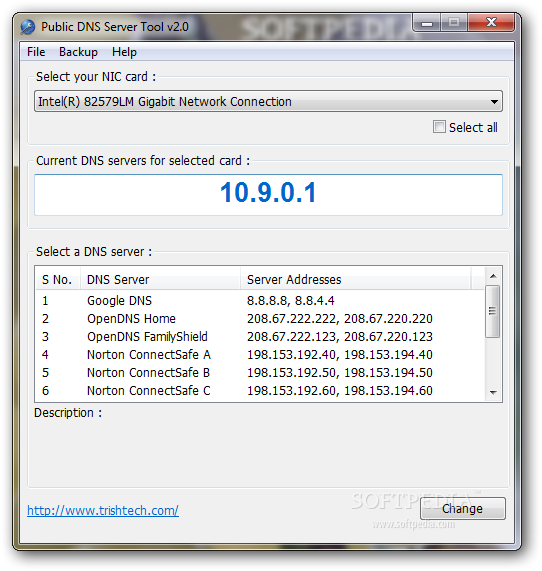Click the address 198.153.192.60, 198.153.194.60
This screenshot has width=542, height=571.
339,391
